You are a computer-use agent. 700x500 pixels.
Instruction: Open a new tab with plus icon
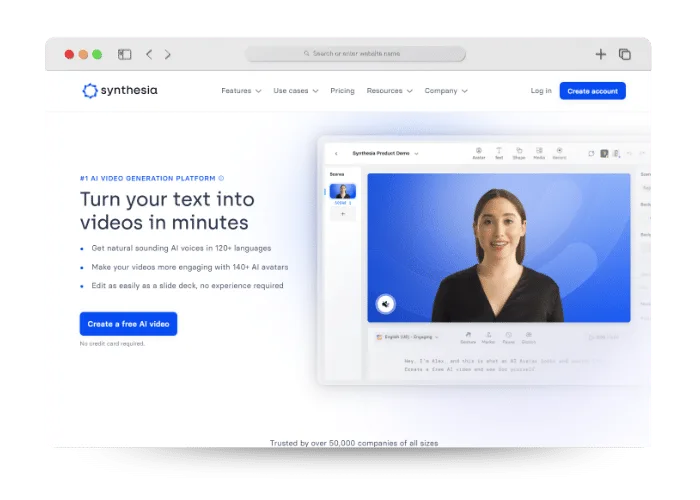[600, 54]
